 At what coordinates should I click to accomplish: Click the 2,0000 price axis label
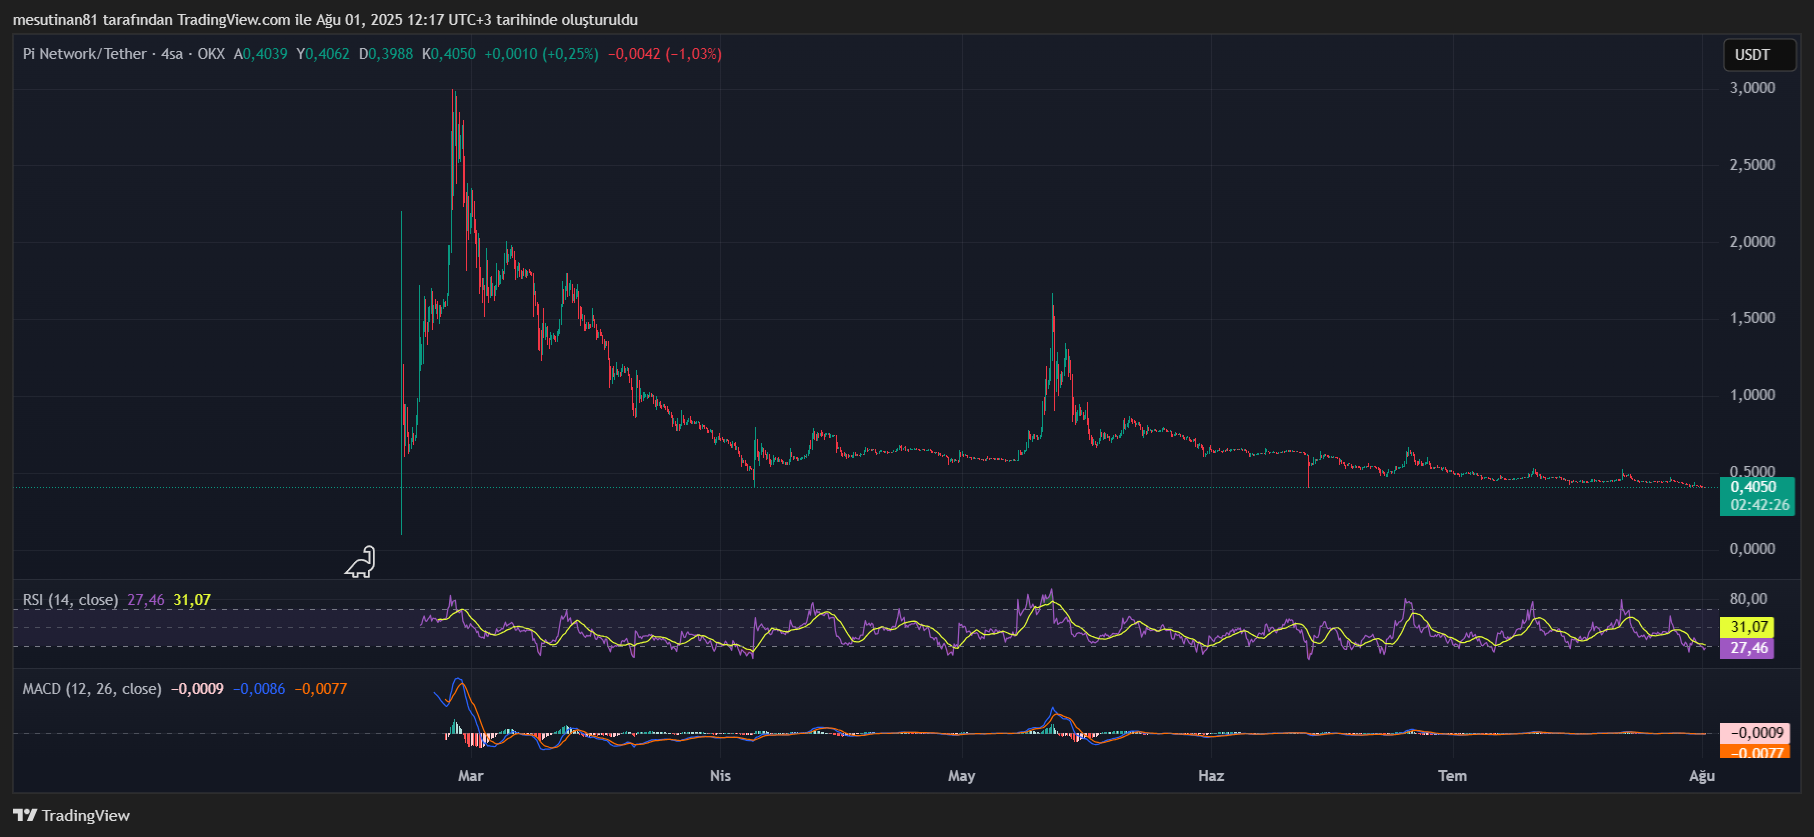(1752, 242)
